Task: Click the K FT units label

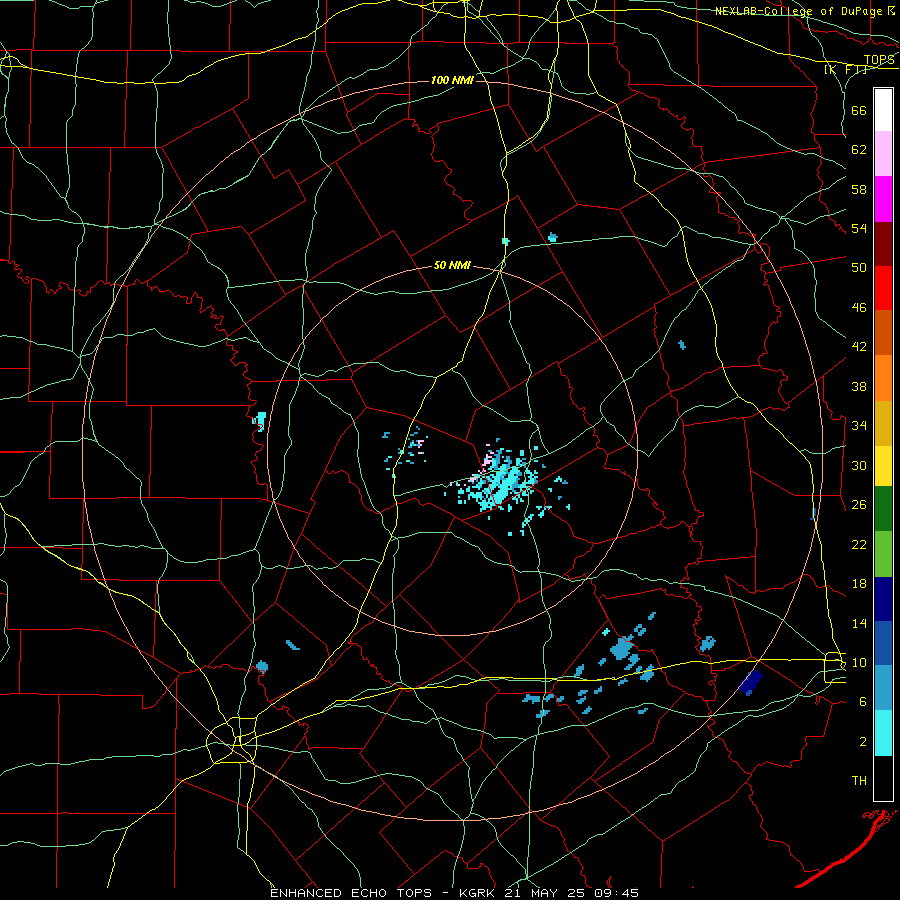Action: click(x=846, y=70)
